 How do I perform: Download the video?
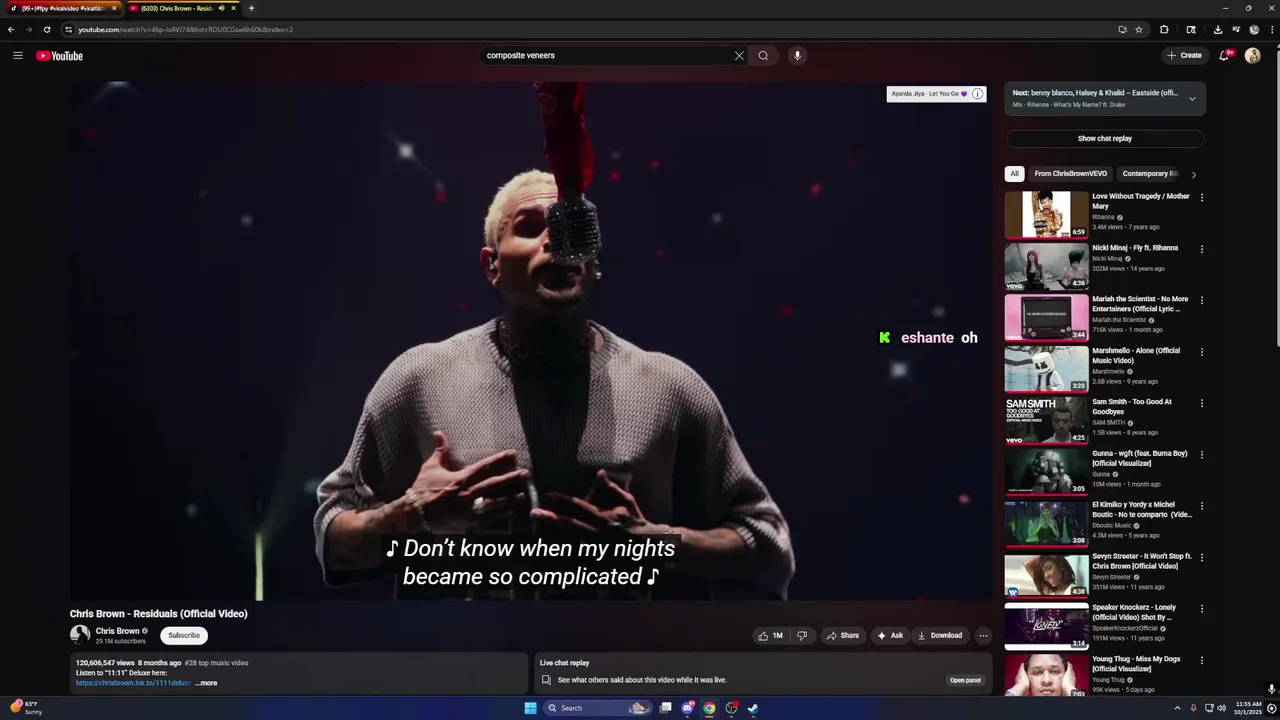point(940,635)
